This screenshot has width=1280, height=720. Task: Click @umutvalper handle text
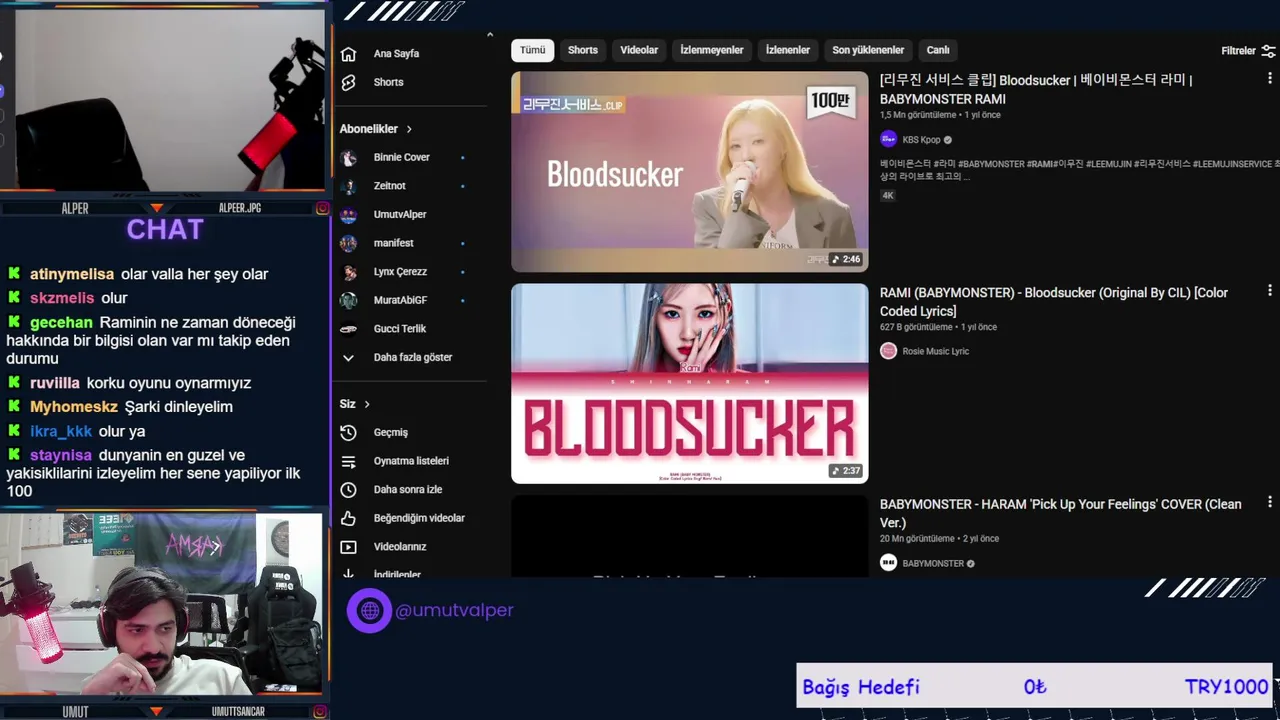pos(454,610)
